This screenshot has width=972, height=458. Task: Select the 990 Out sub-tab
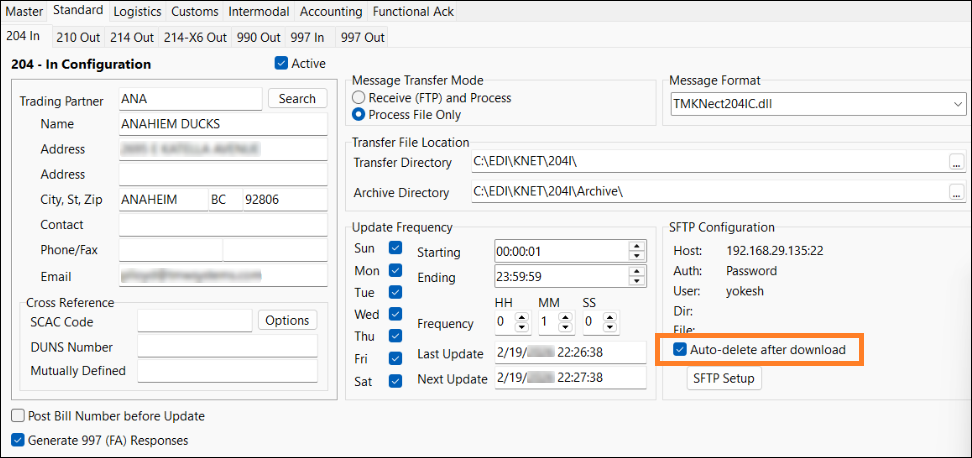258,37
